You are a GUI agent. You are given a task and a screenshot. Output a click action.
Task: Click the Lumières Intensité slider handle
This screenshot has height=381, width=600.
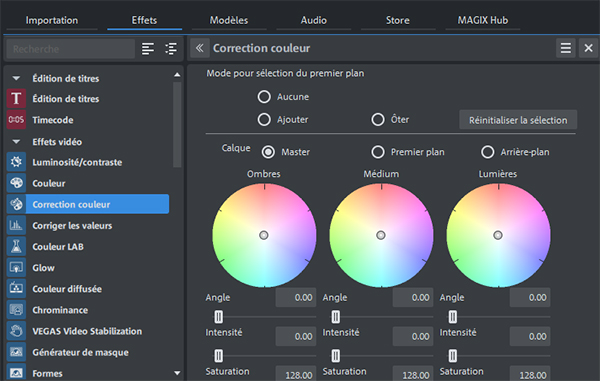[x=452, y=356]
